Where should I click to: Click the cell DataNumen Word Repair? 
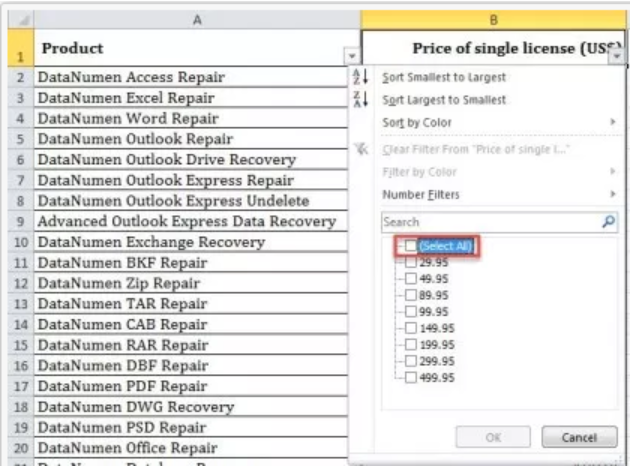click(191, 118)
